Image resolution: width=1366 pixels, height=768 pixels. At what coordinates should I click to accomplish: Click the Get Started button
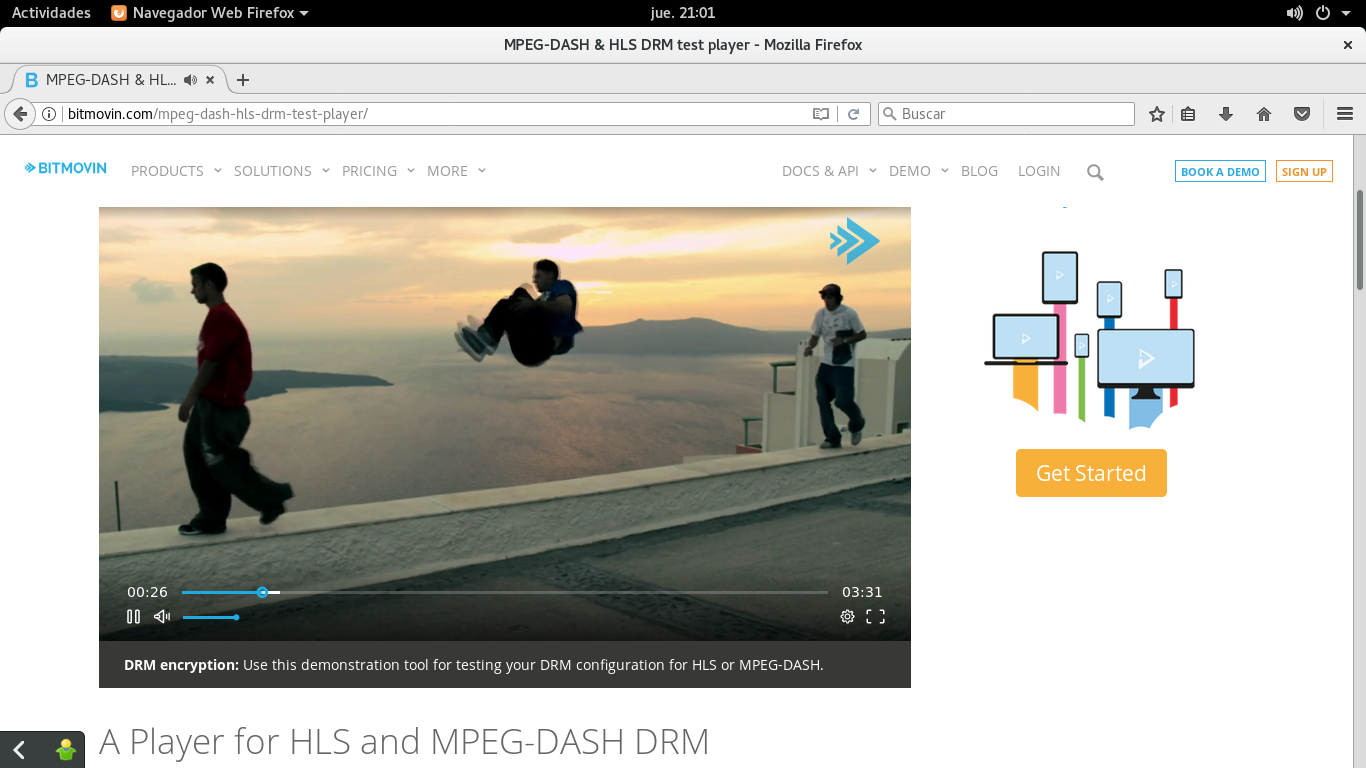click(x=1091, y=473)
